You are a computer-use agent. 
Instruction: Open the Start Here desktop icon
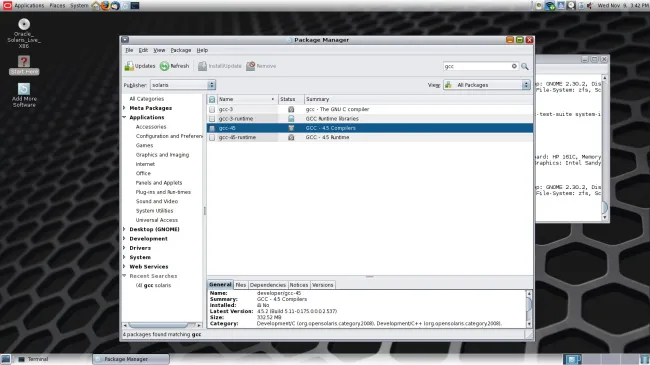(x=24, y=61)
